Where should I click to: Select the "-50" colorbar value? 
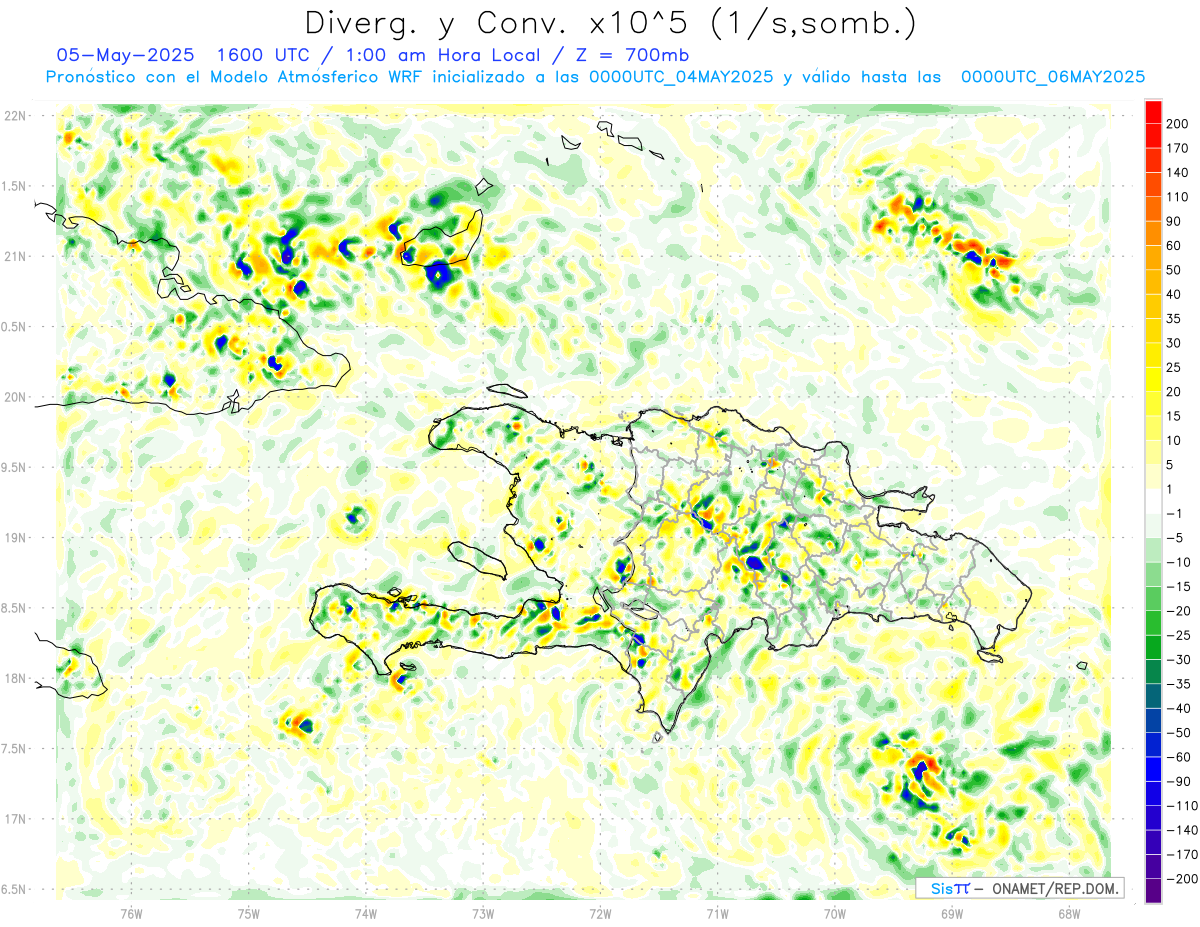pos(1178,733)
